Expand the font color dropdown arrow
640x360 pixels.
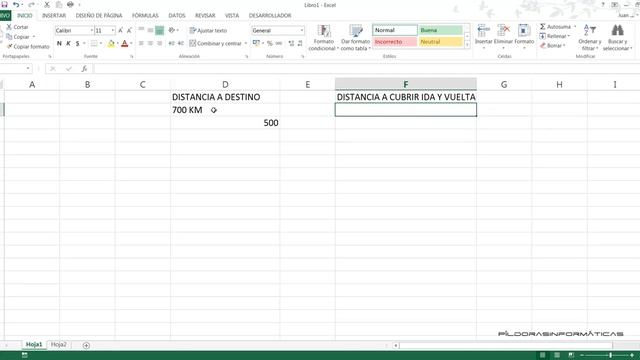(x=131, y=43)
